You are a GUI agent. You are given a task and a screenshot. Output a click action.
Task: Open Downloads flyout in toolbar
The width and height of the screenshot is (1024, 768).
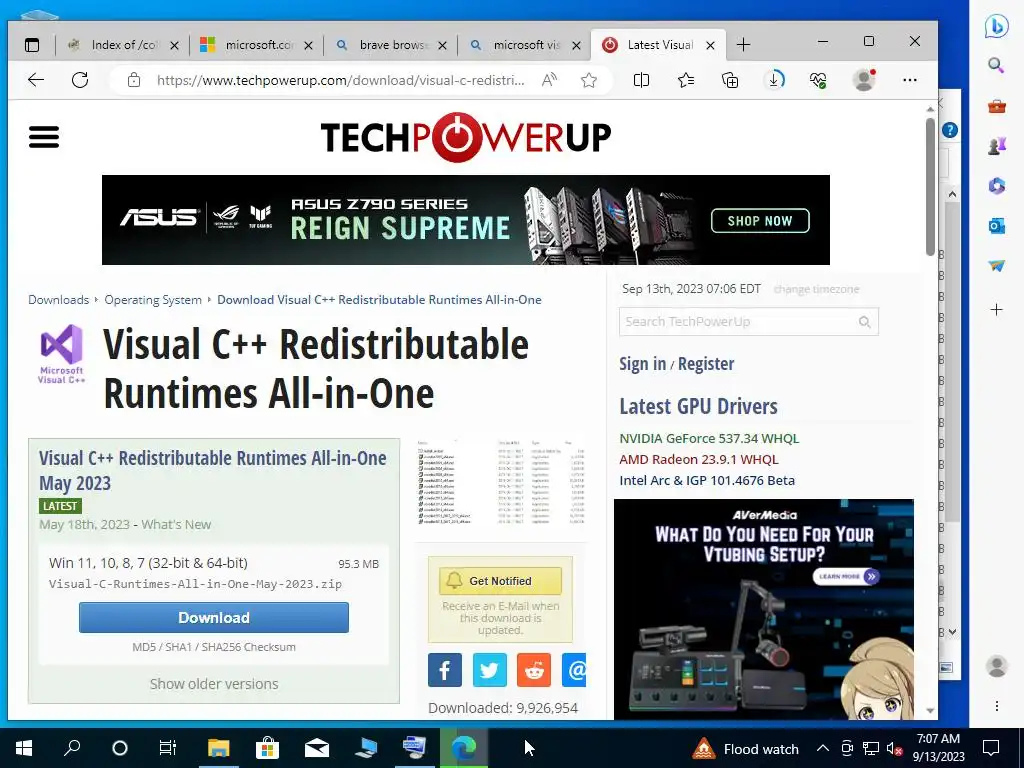[774, 80]
